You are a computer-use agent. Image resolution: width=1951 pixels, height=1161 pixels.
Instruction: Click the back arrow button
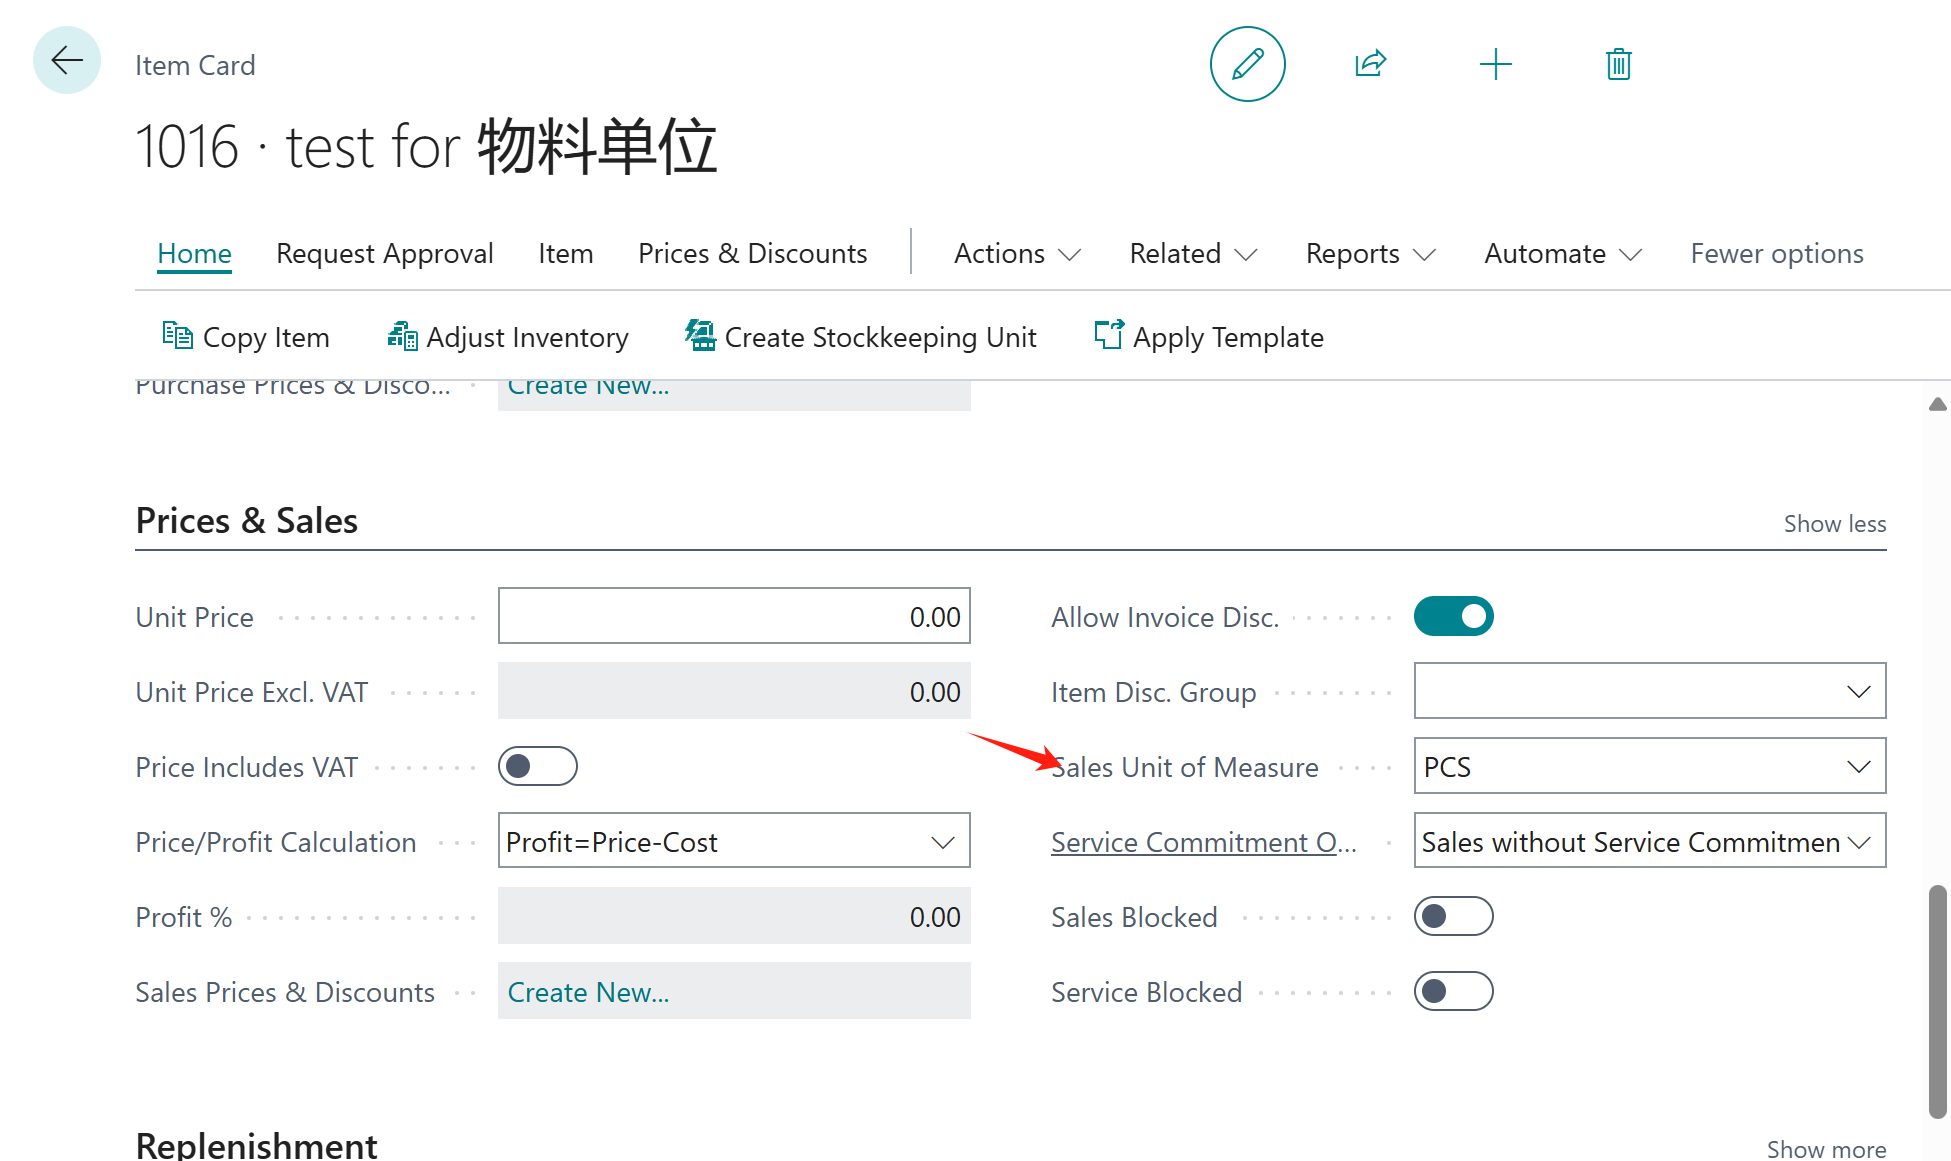[x=67, y=61]
